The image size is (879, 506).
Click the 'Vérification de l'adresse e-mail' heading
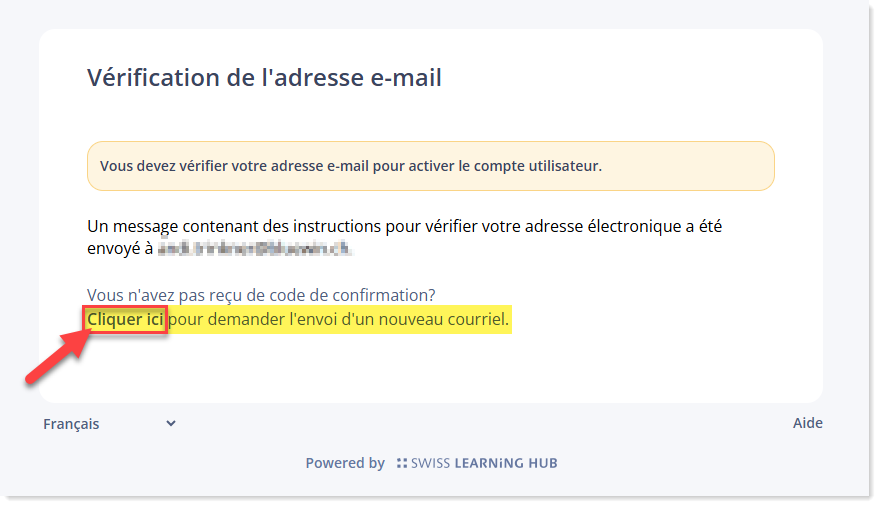[x=264, y=77]
